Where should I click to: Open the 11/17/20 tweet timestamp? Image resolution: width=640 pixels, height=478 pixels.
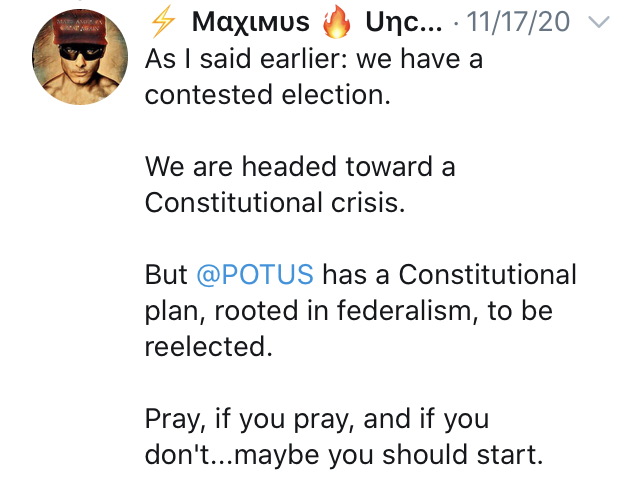[x=518, y=22]
